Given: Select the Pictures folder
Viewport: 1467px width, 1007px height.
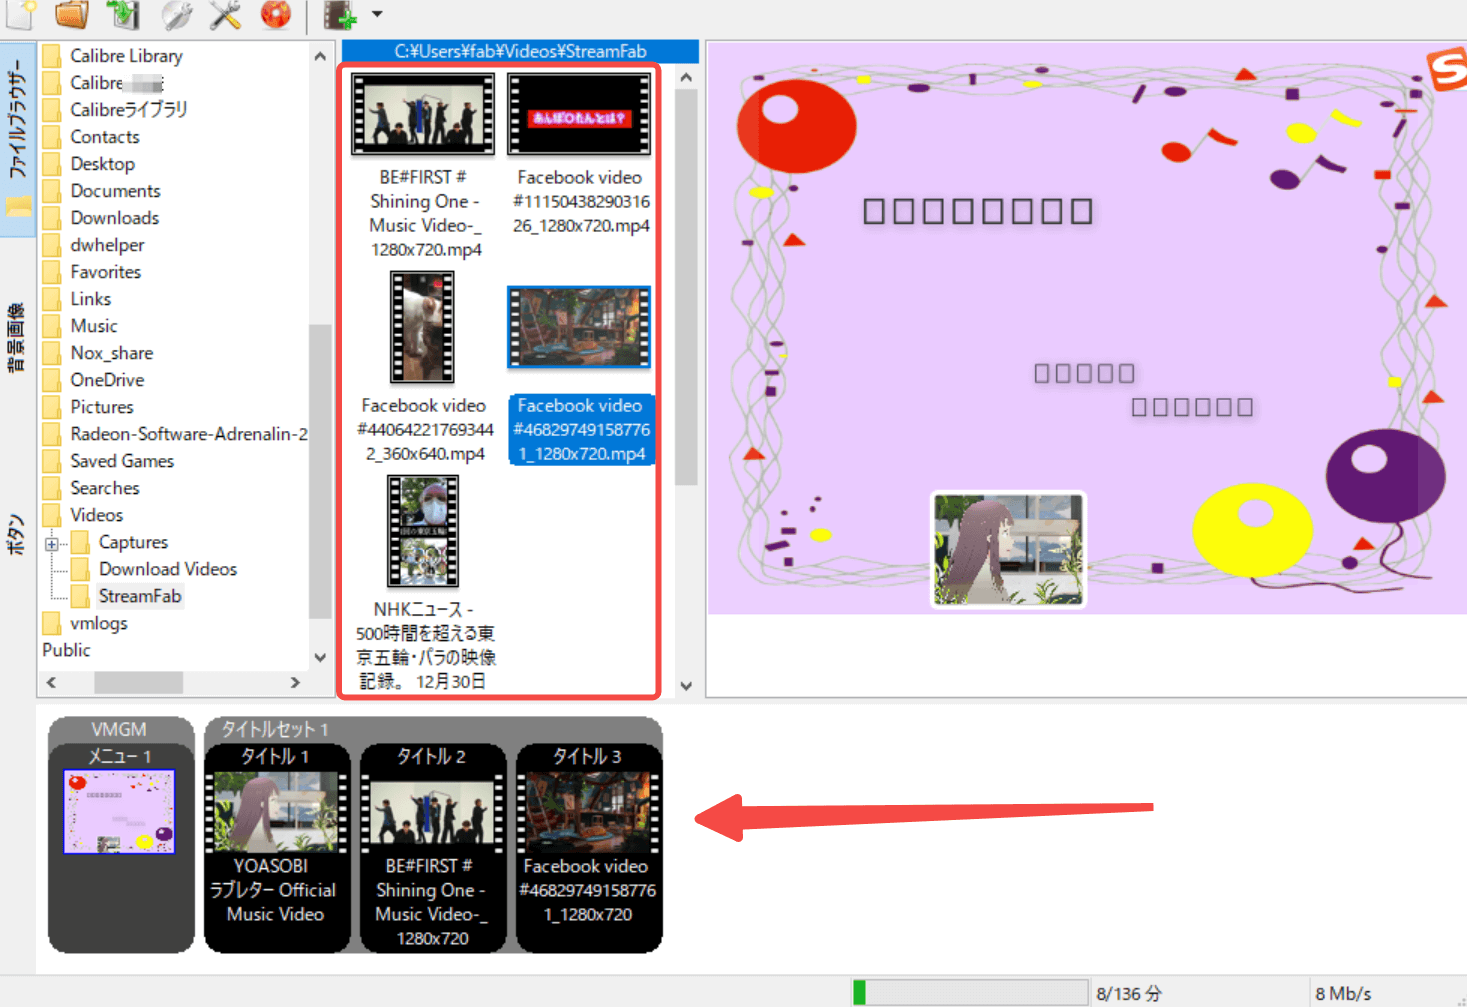Looking at the screenshot, I should [101, 407].
